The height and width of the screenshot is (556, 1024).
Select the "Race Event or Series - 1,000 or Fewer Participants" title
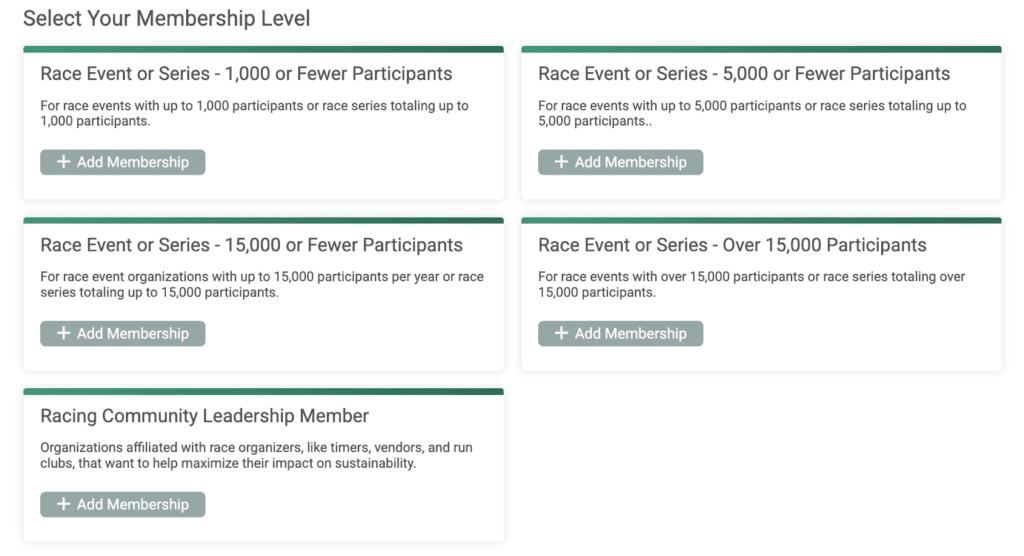pyautogui.click(x=246, y=74)
